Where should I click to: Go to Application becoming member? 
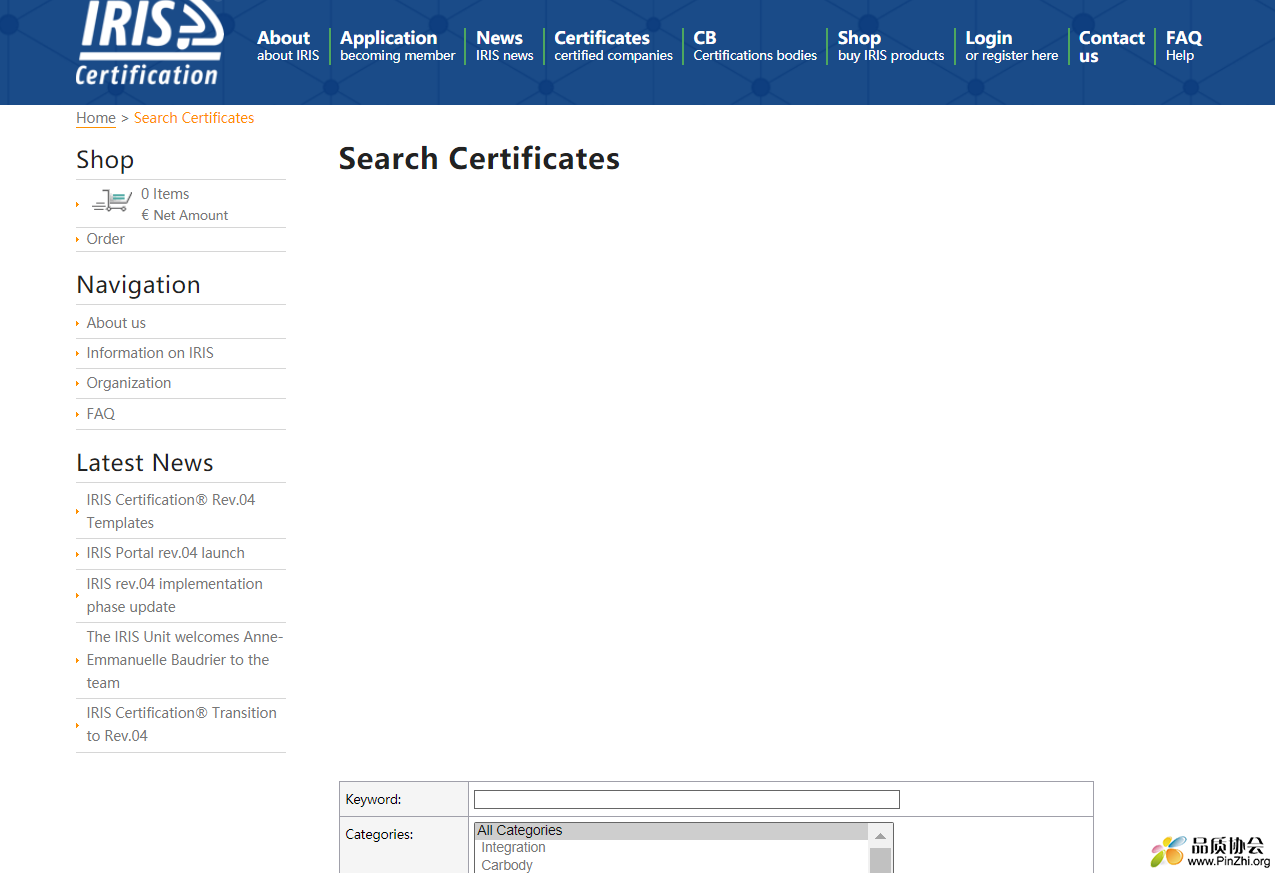397,46
